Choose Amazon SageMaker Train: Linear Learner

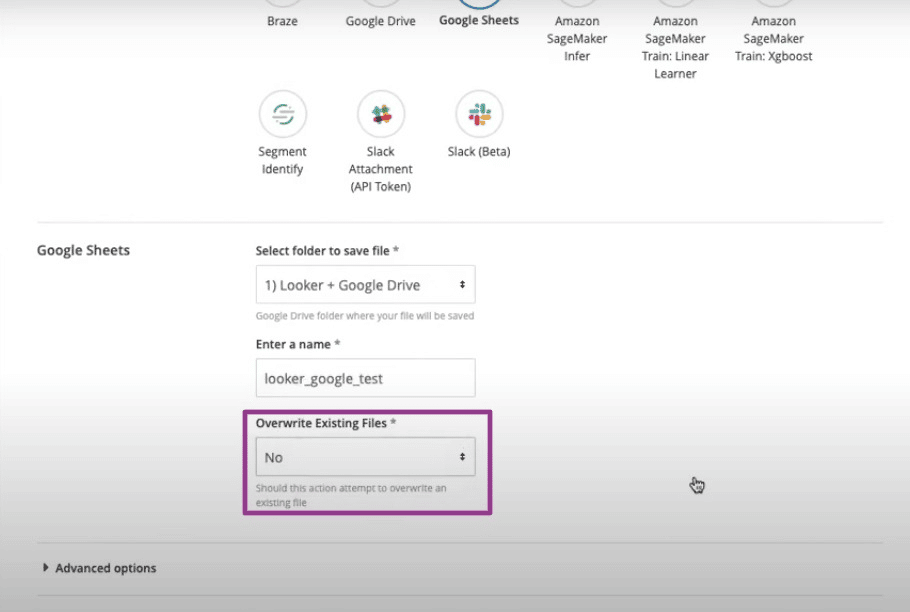coord(675,47)
